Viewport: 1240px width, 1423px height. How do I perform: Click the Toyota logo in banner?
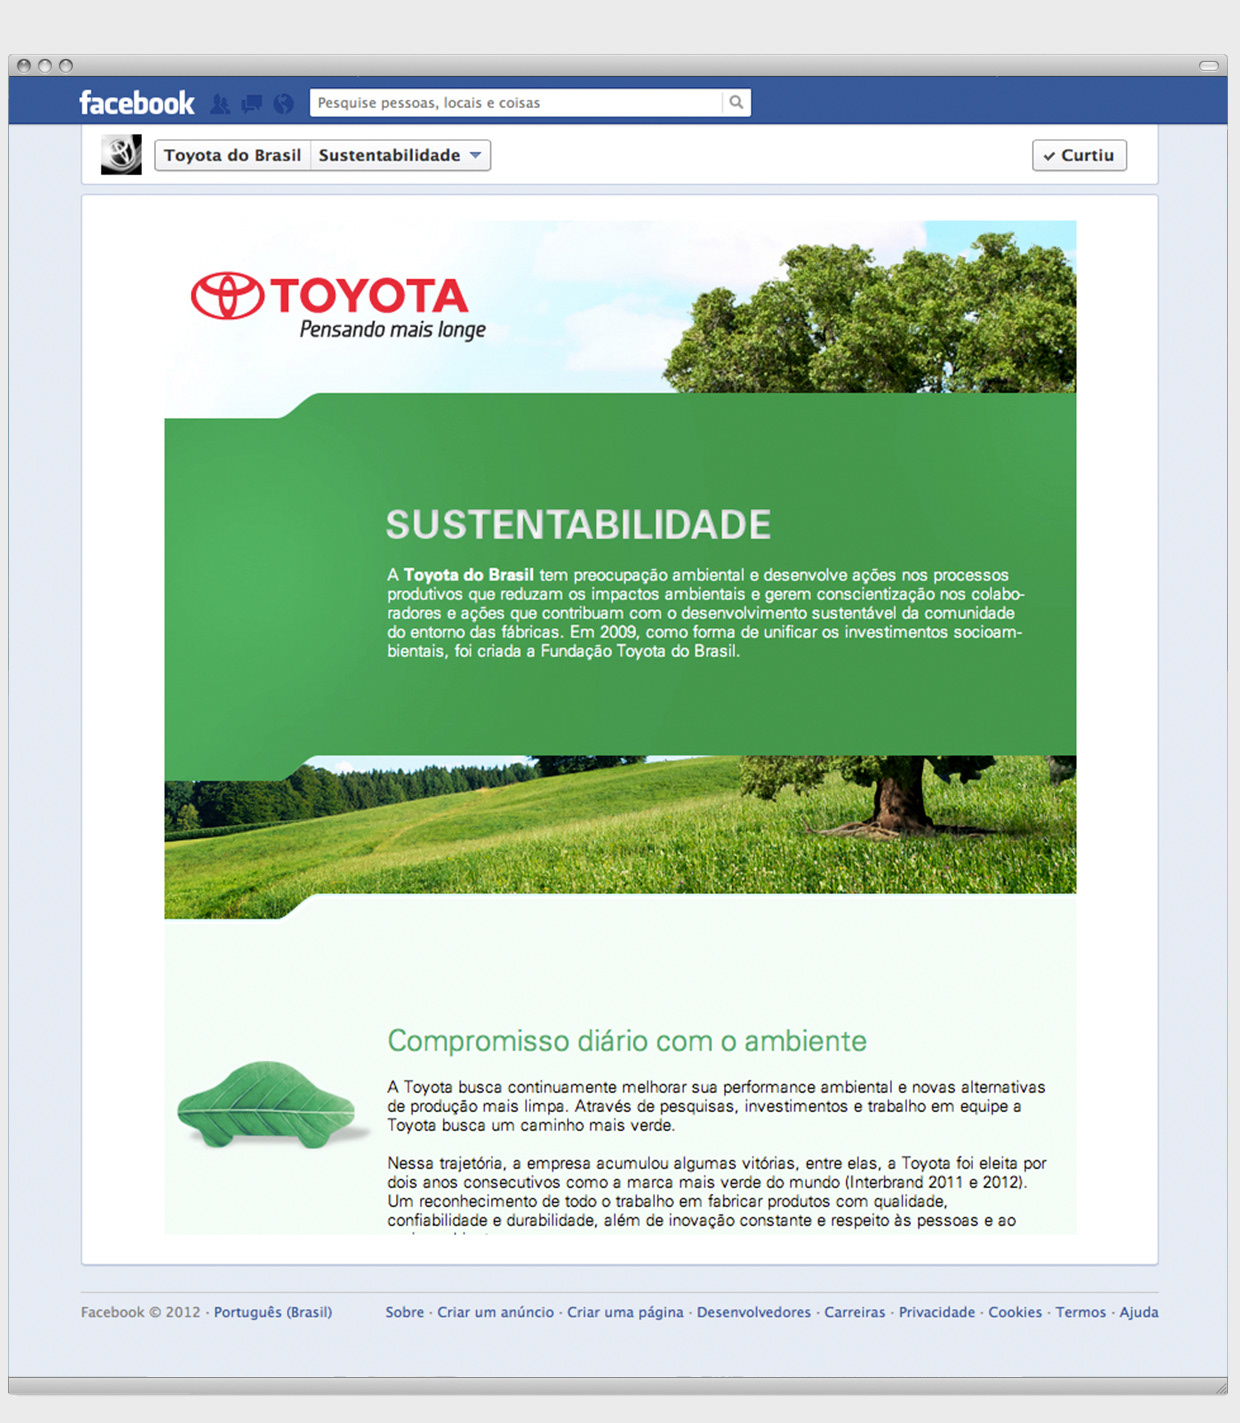[329, 296]
